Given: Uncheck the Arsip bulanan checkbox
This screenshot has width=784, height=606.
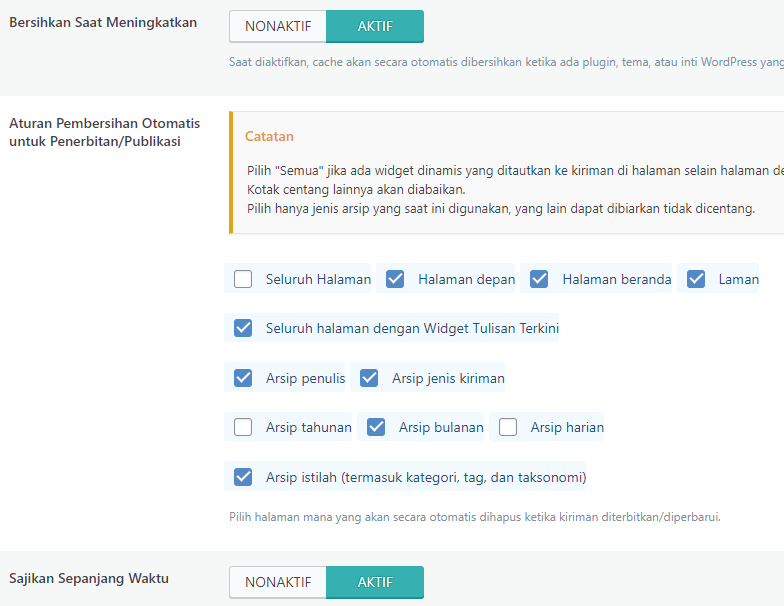Looking at the screenshot, I should [376, 427].
